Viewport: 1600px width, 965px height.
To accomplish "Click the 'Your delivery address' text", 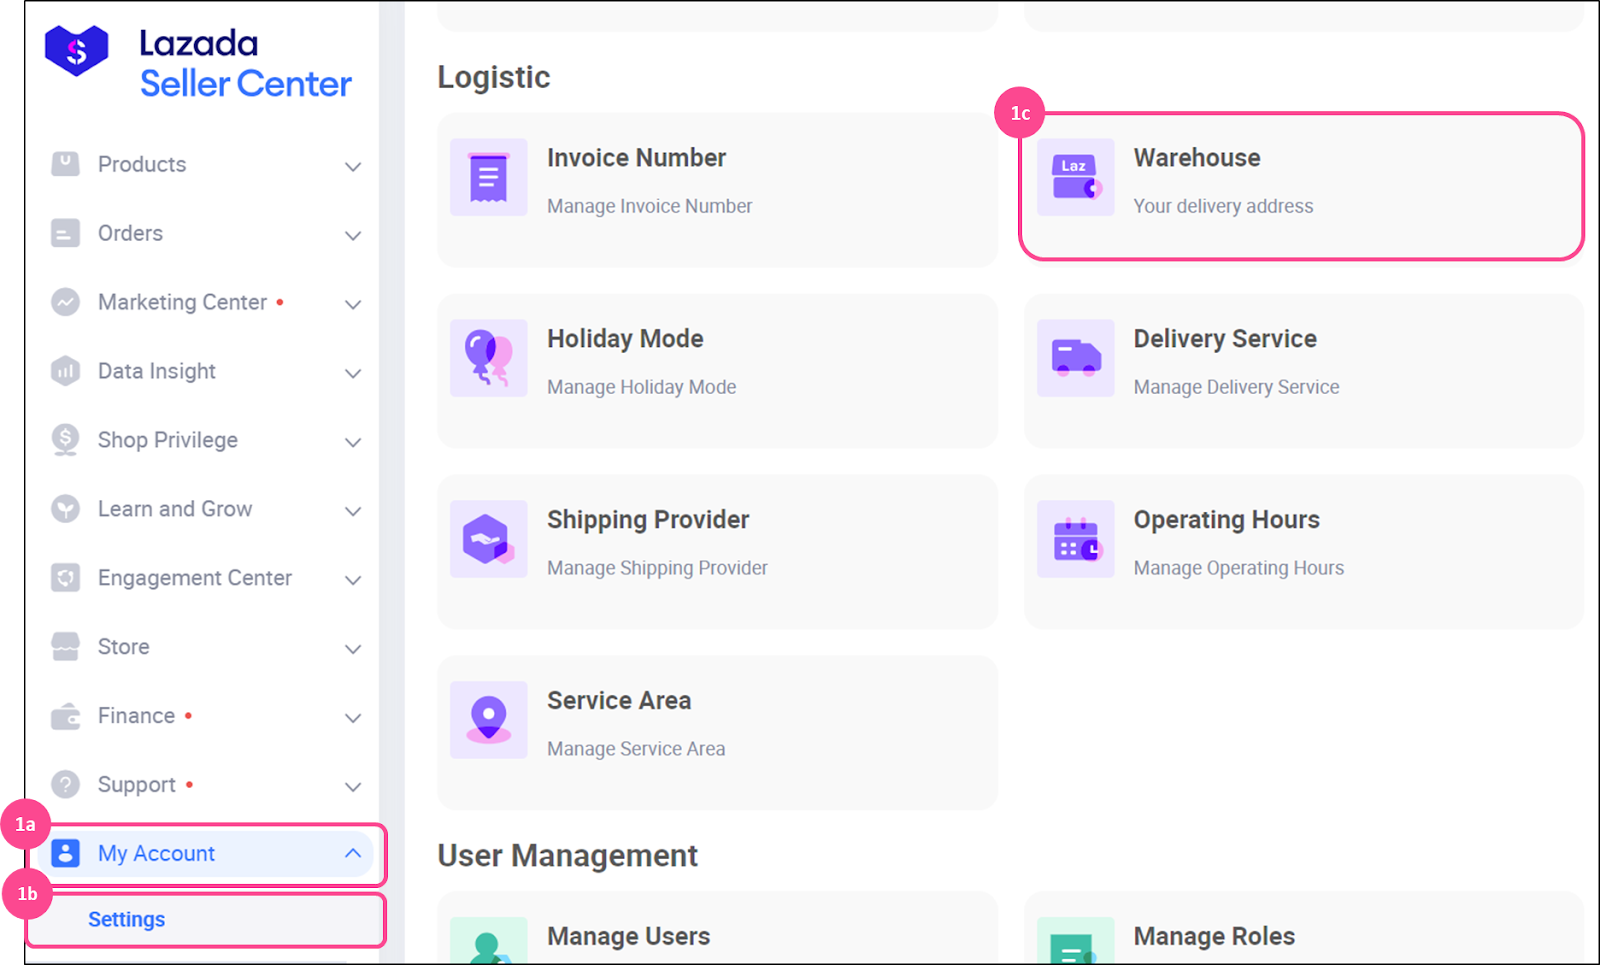I will pos(1223,206).
